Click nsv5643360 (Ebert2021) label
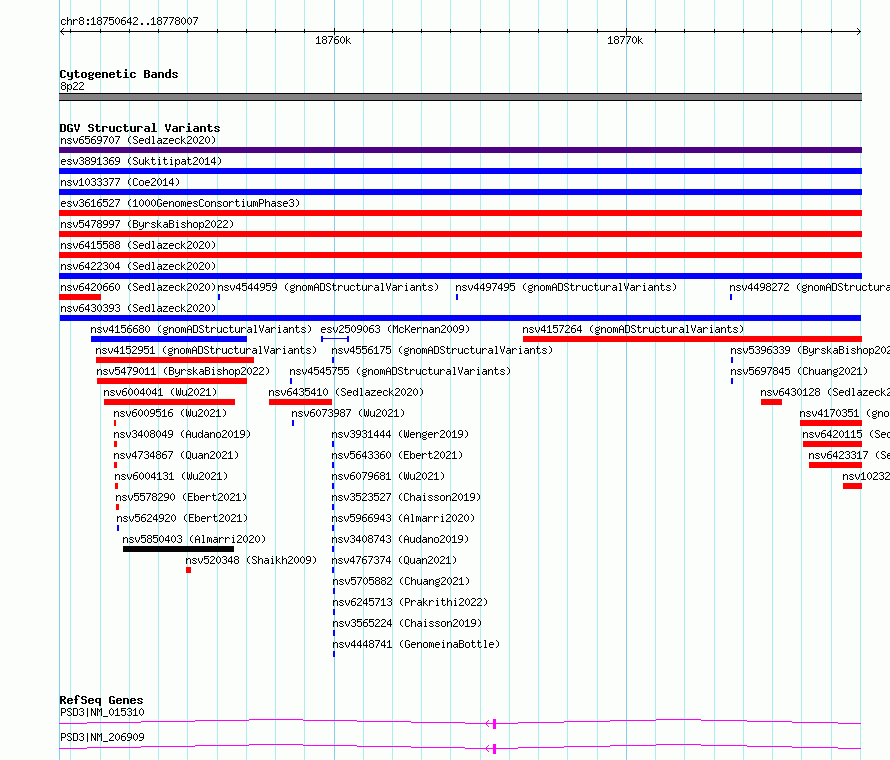The height and width of the screenshot is (760, 890). point(397,455)
